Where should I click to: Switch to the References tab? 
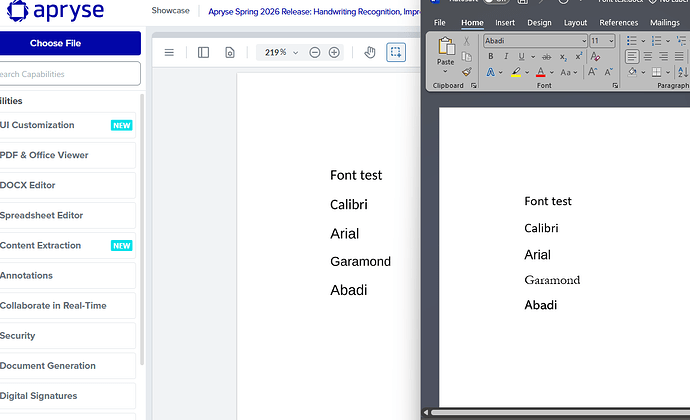pyautogui.click(x=618, y=23)
